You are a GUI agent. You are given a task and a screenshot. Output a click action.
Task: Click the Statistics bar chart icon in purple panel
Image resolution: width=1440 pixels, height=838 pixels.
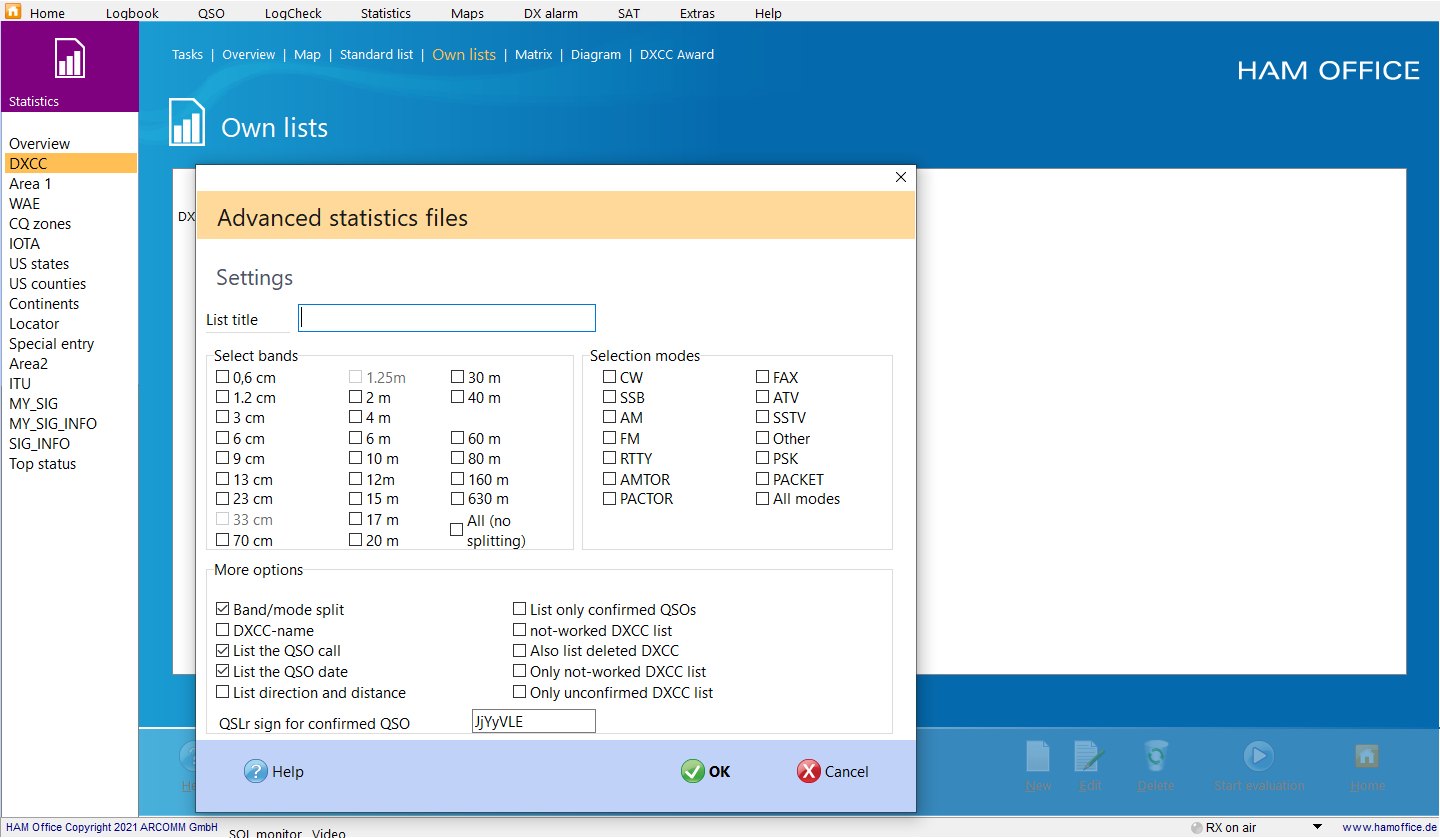click(x=69, y=59)
